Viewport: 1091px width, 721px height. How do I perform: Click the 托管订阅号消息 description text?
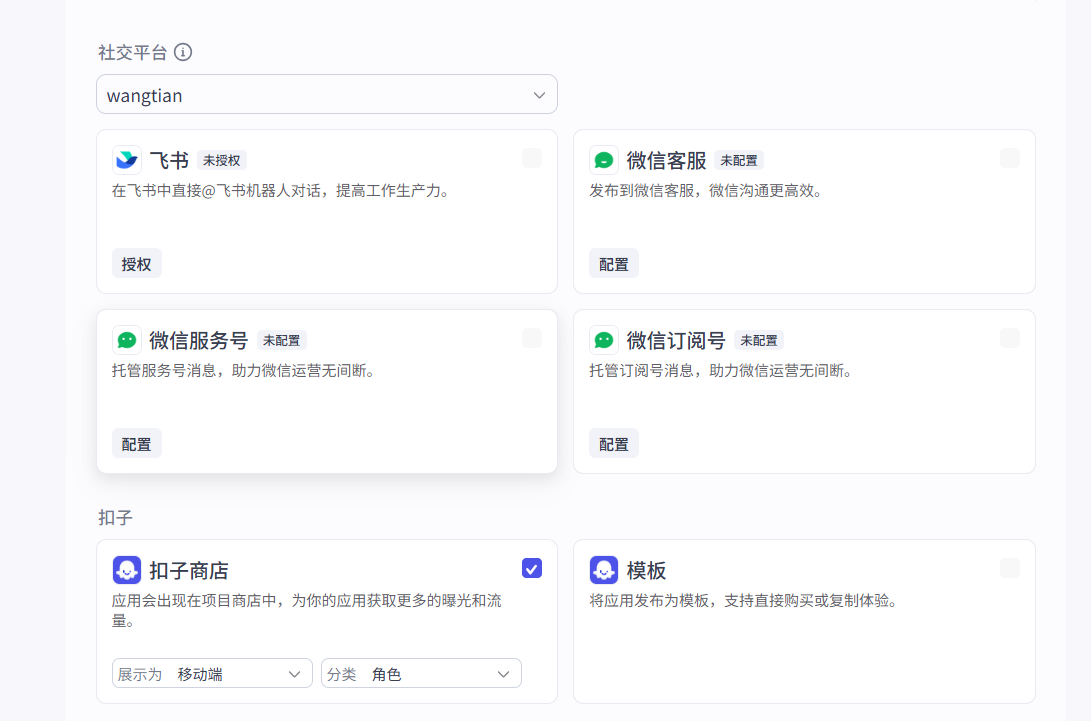click(722, 371)
